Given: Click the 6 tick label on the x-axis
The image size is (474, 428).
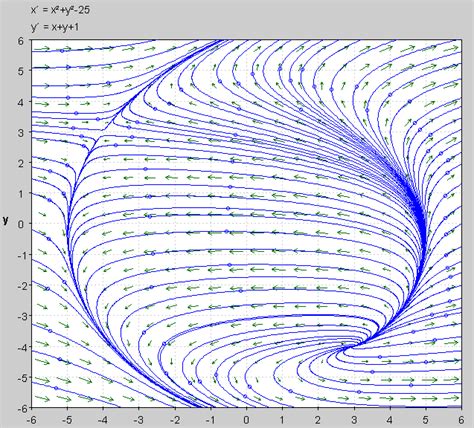Looking at the screenshot, I should 461,419.
